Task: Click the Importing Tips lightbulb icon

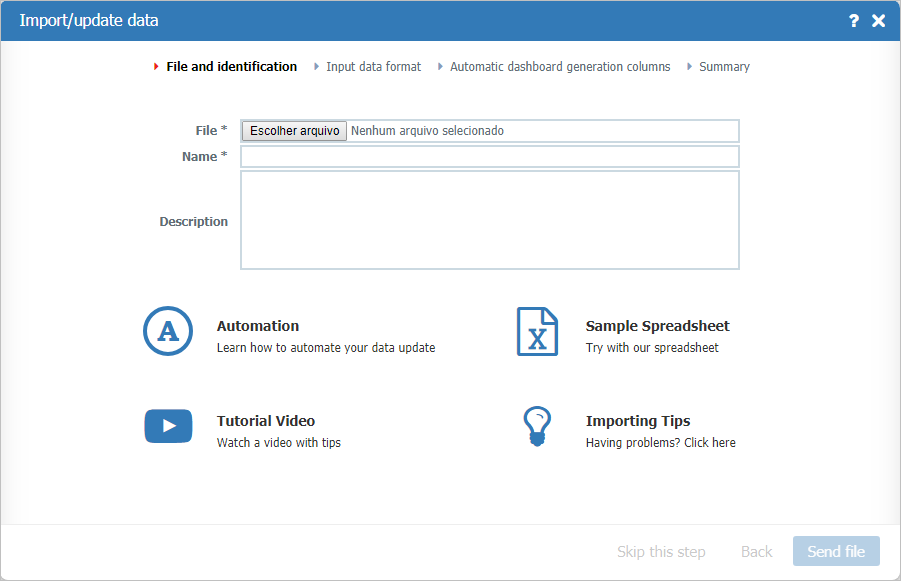Action: pyautogui.click(x=537, y=426)
